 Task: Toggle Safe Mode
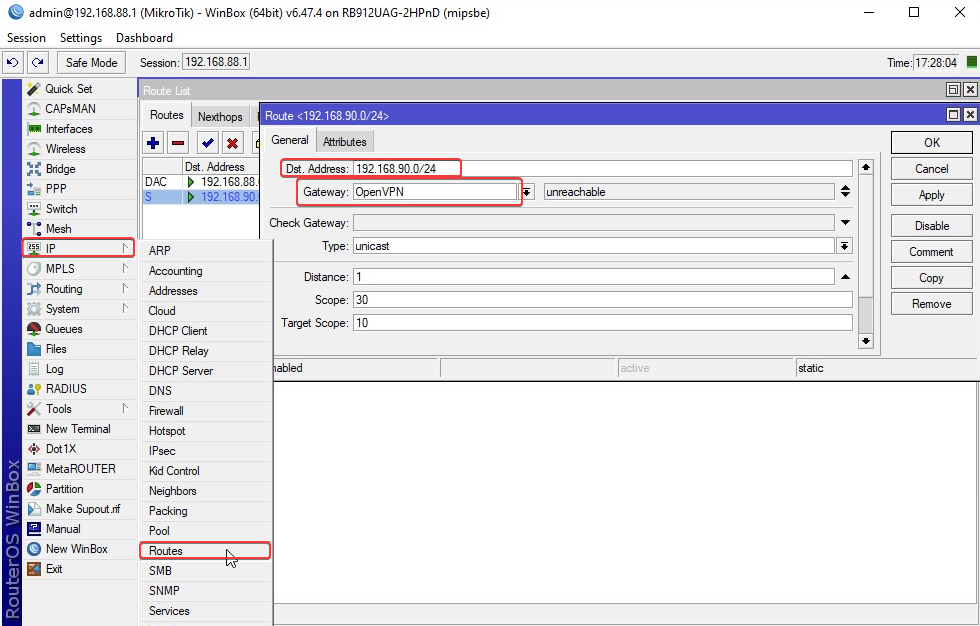click(x=91, y=62)
